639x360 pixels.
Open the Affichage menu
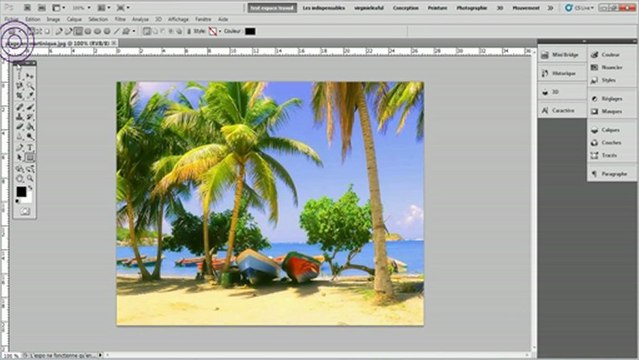click(178, 19)
